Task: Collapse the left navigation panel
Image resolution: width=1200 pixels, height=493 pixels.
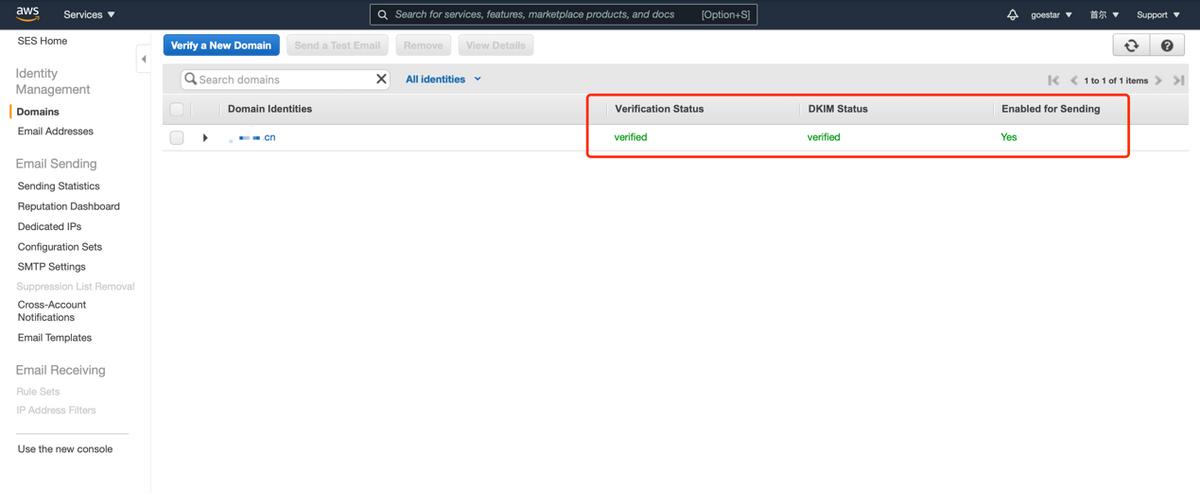Action: [x=143, y=60]
